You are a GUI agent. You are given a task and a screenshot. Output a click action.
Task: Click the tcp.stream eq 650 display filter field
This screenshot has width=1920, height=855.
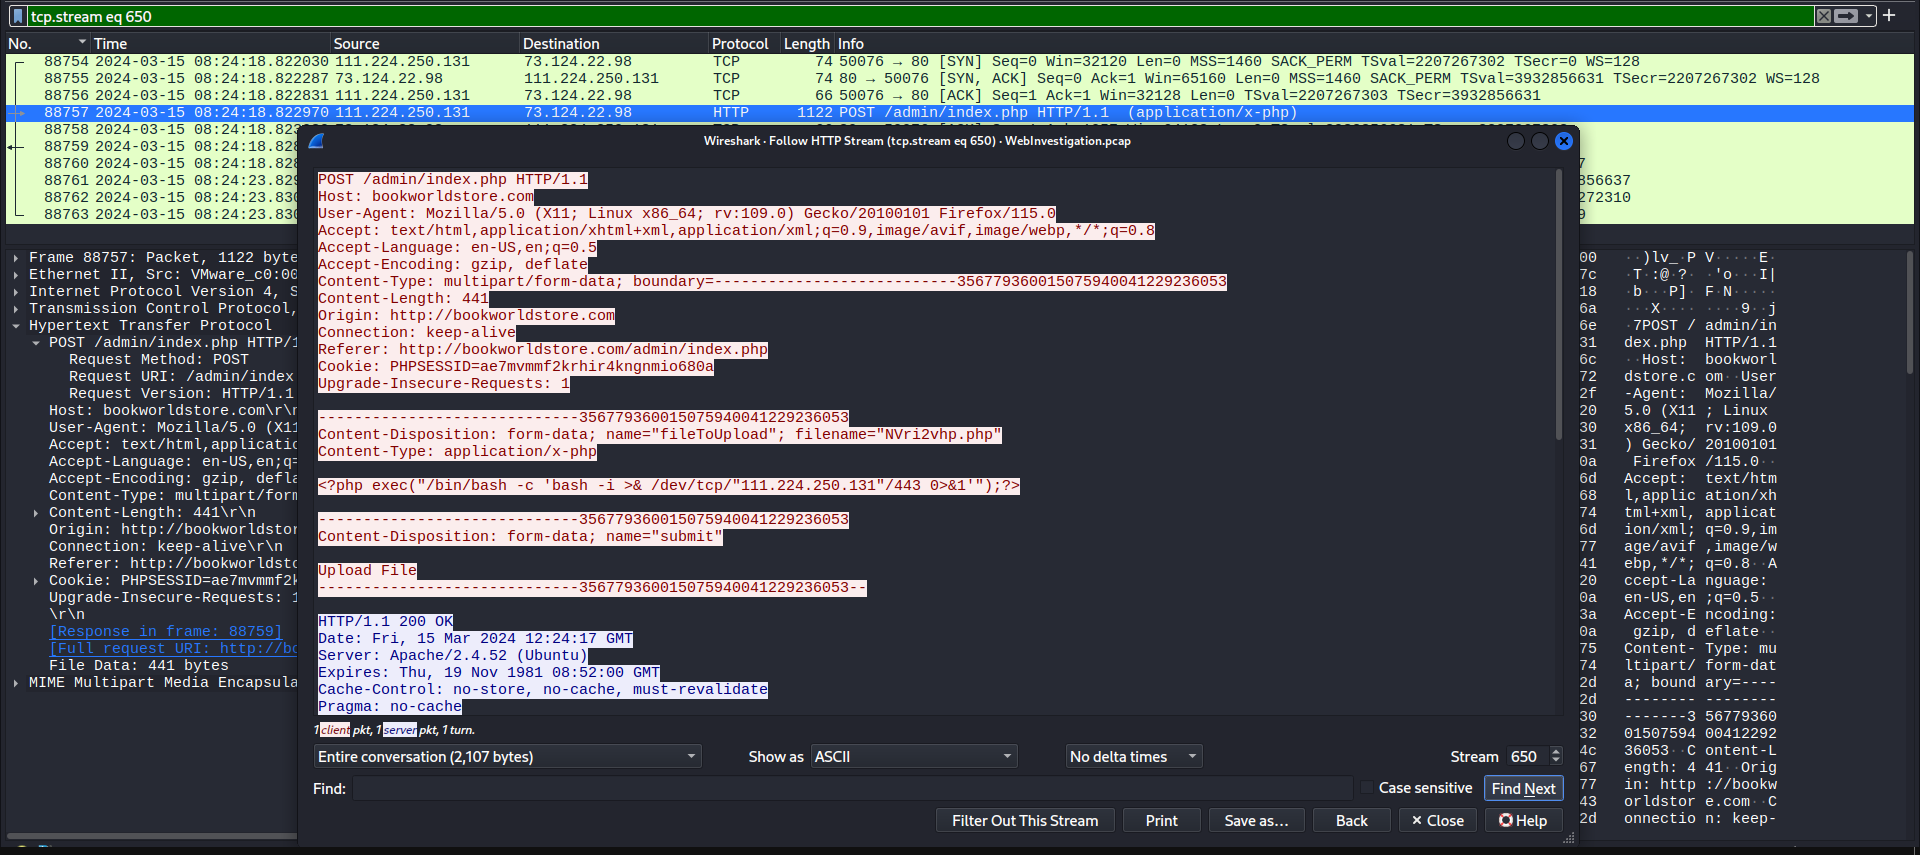(x=920, y=16)
